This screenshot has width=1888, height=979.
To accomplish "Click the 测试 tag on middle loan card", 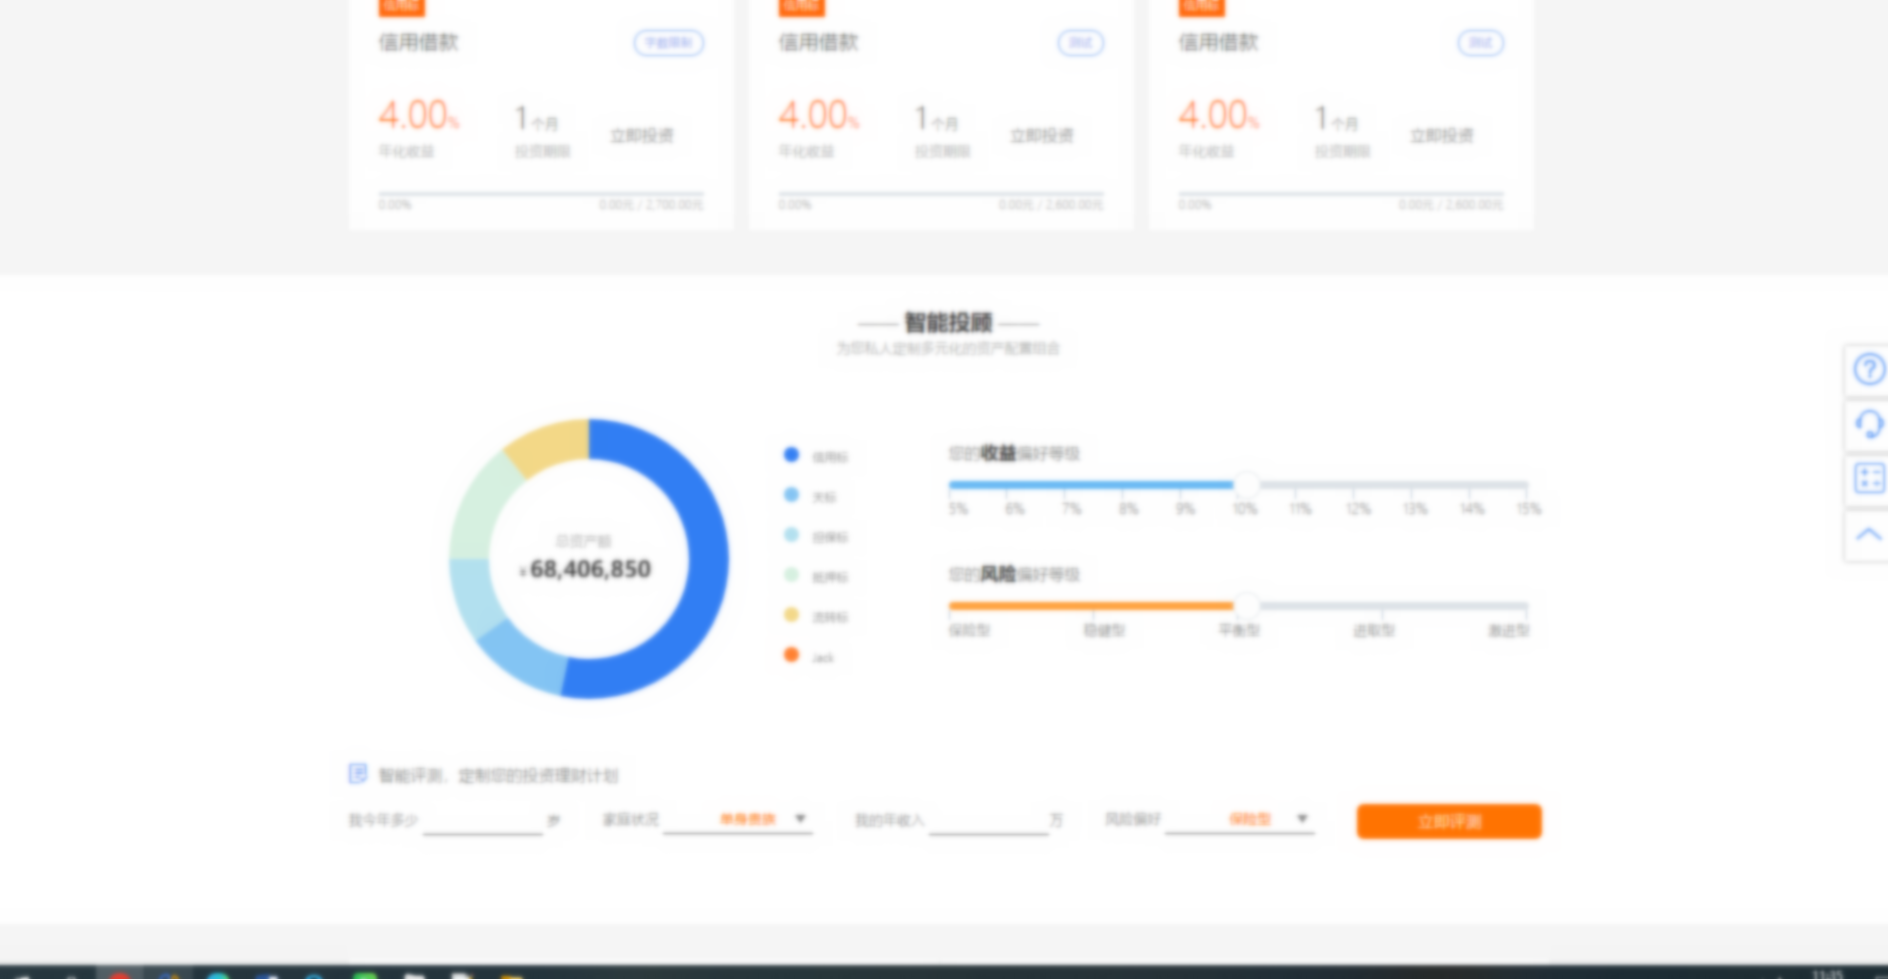I will [1079, 43].
